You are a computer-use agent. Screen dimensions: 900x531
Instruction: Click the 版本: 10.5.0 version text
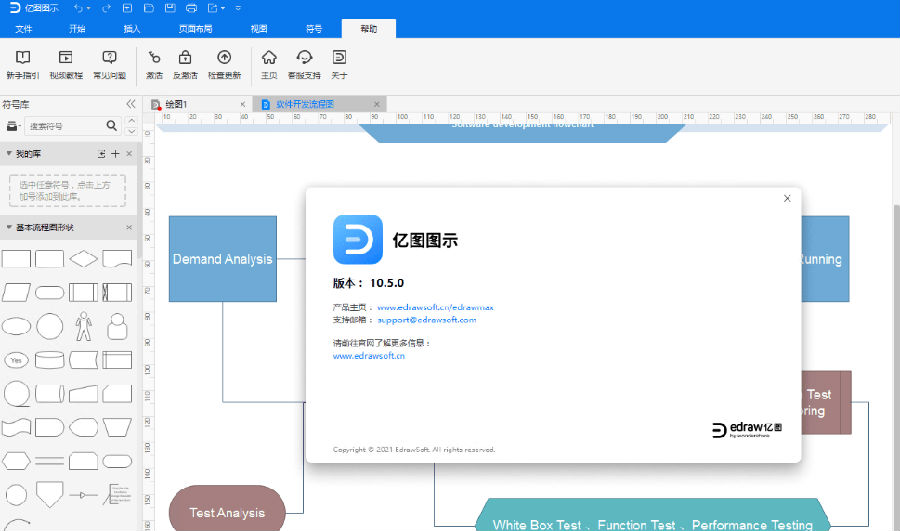tap(368, 283)
